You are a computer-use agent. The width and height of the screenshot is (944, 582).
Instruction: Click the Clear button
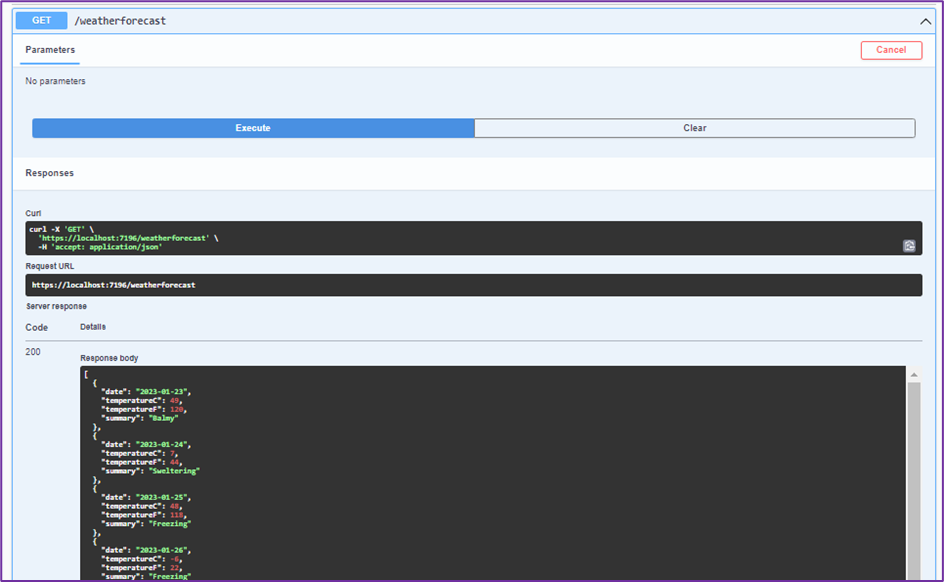[x=695, y=128]
